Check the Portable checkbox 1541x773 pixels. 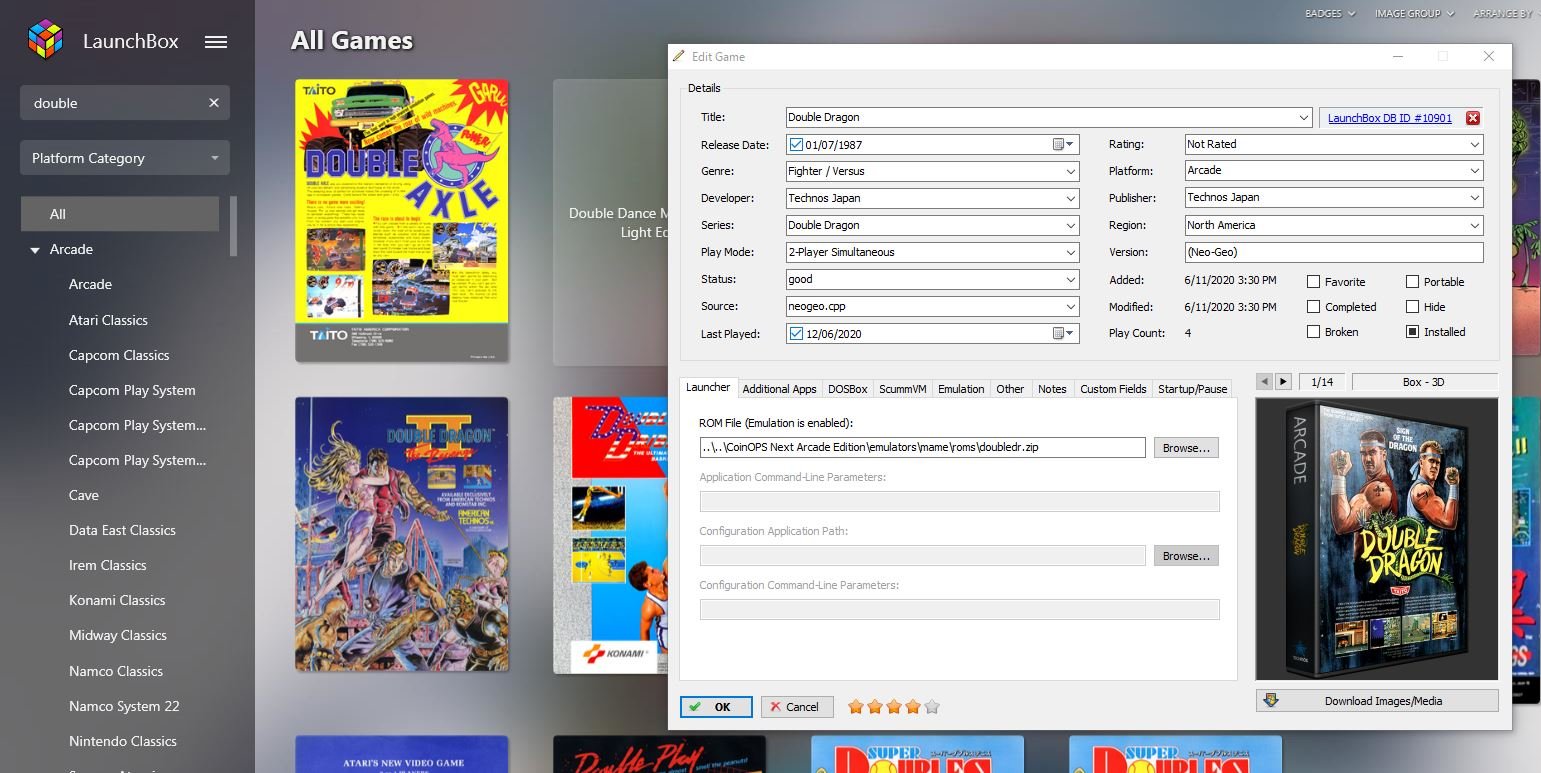[1413, 282]
